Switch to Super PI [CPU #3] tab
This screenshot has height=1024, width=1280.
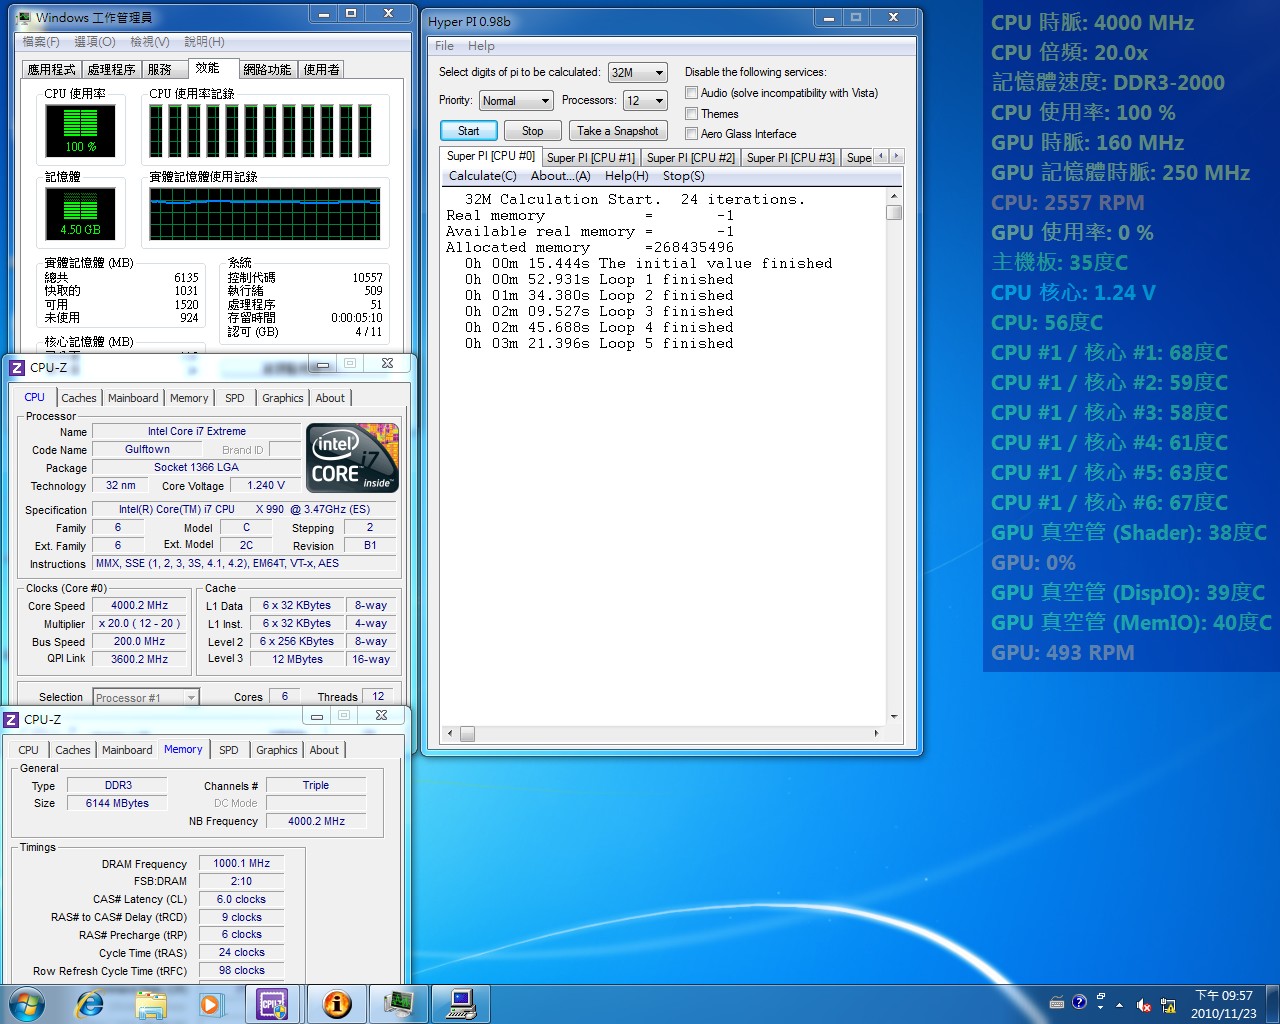click(x=790, y=157)
